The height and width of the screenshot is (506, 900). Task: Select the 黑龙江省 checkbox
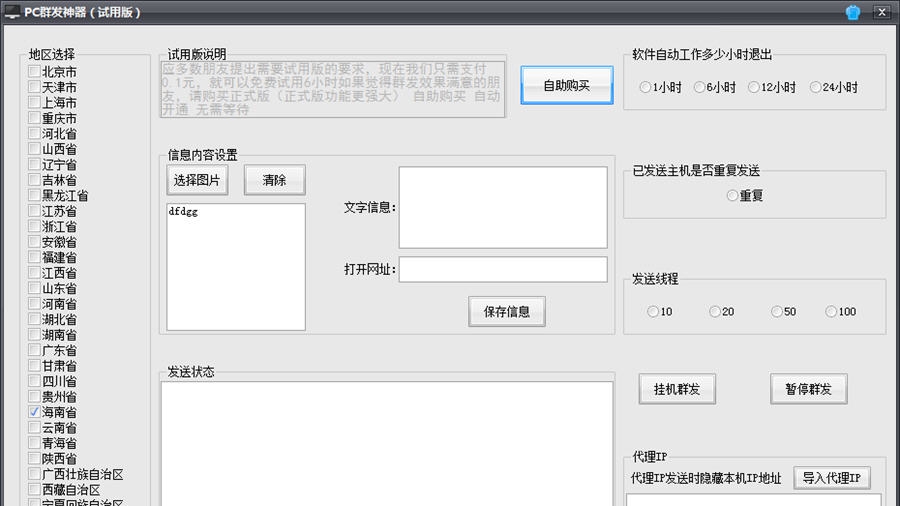point(34,196)
